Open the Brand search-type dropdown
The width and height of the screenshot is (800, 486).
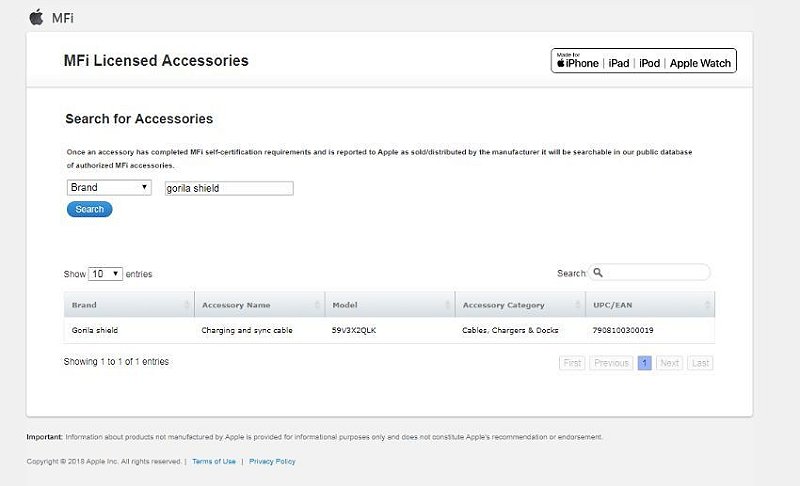(x=109, y=187)
